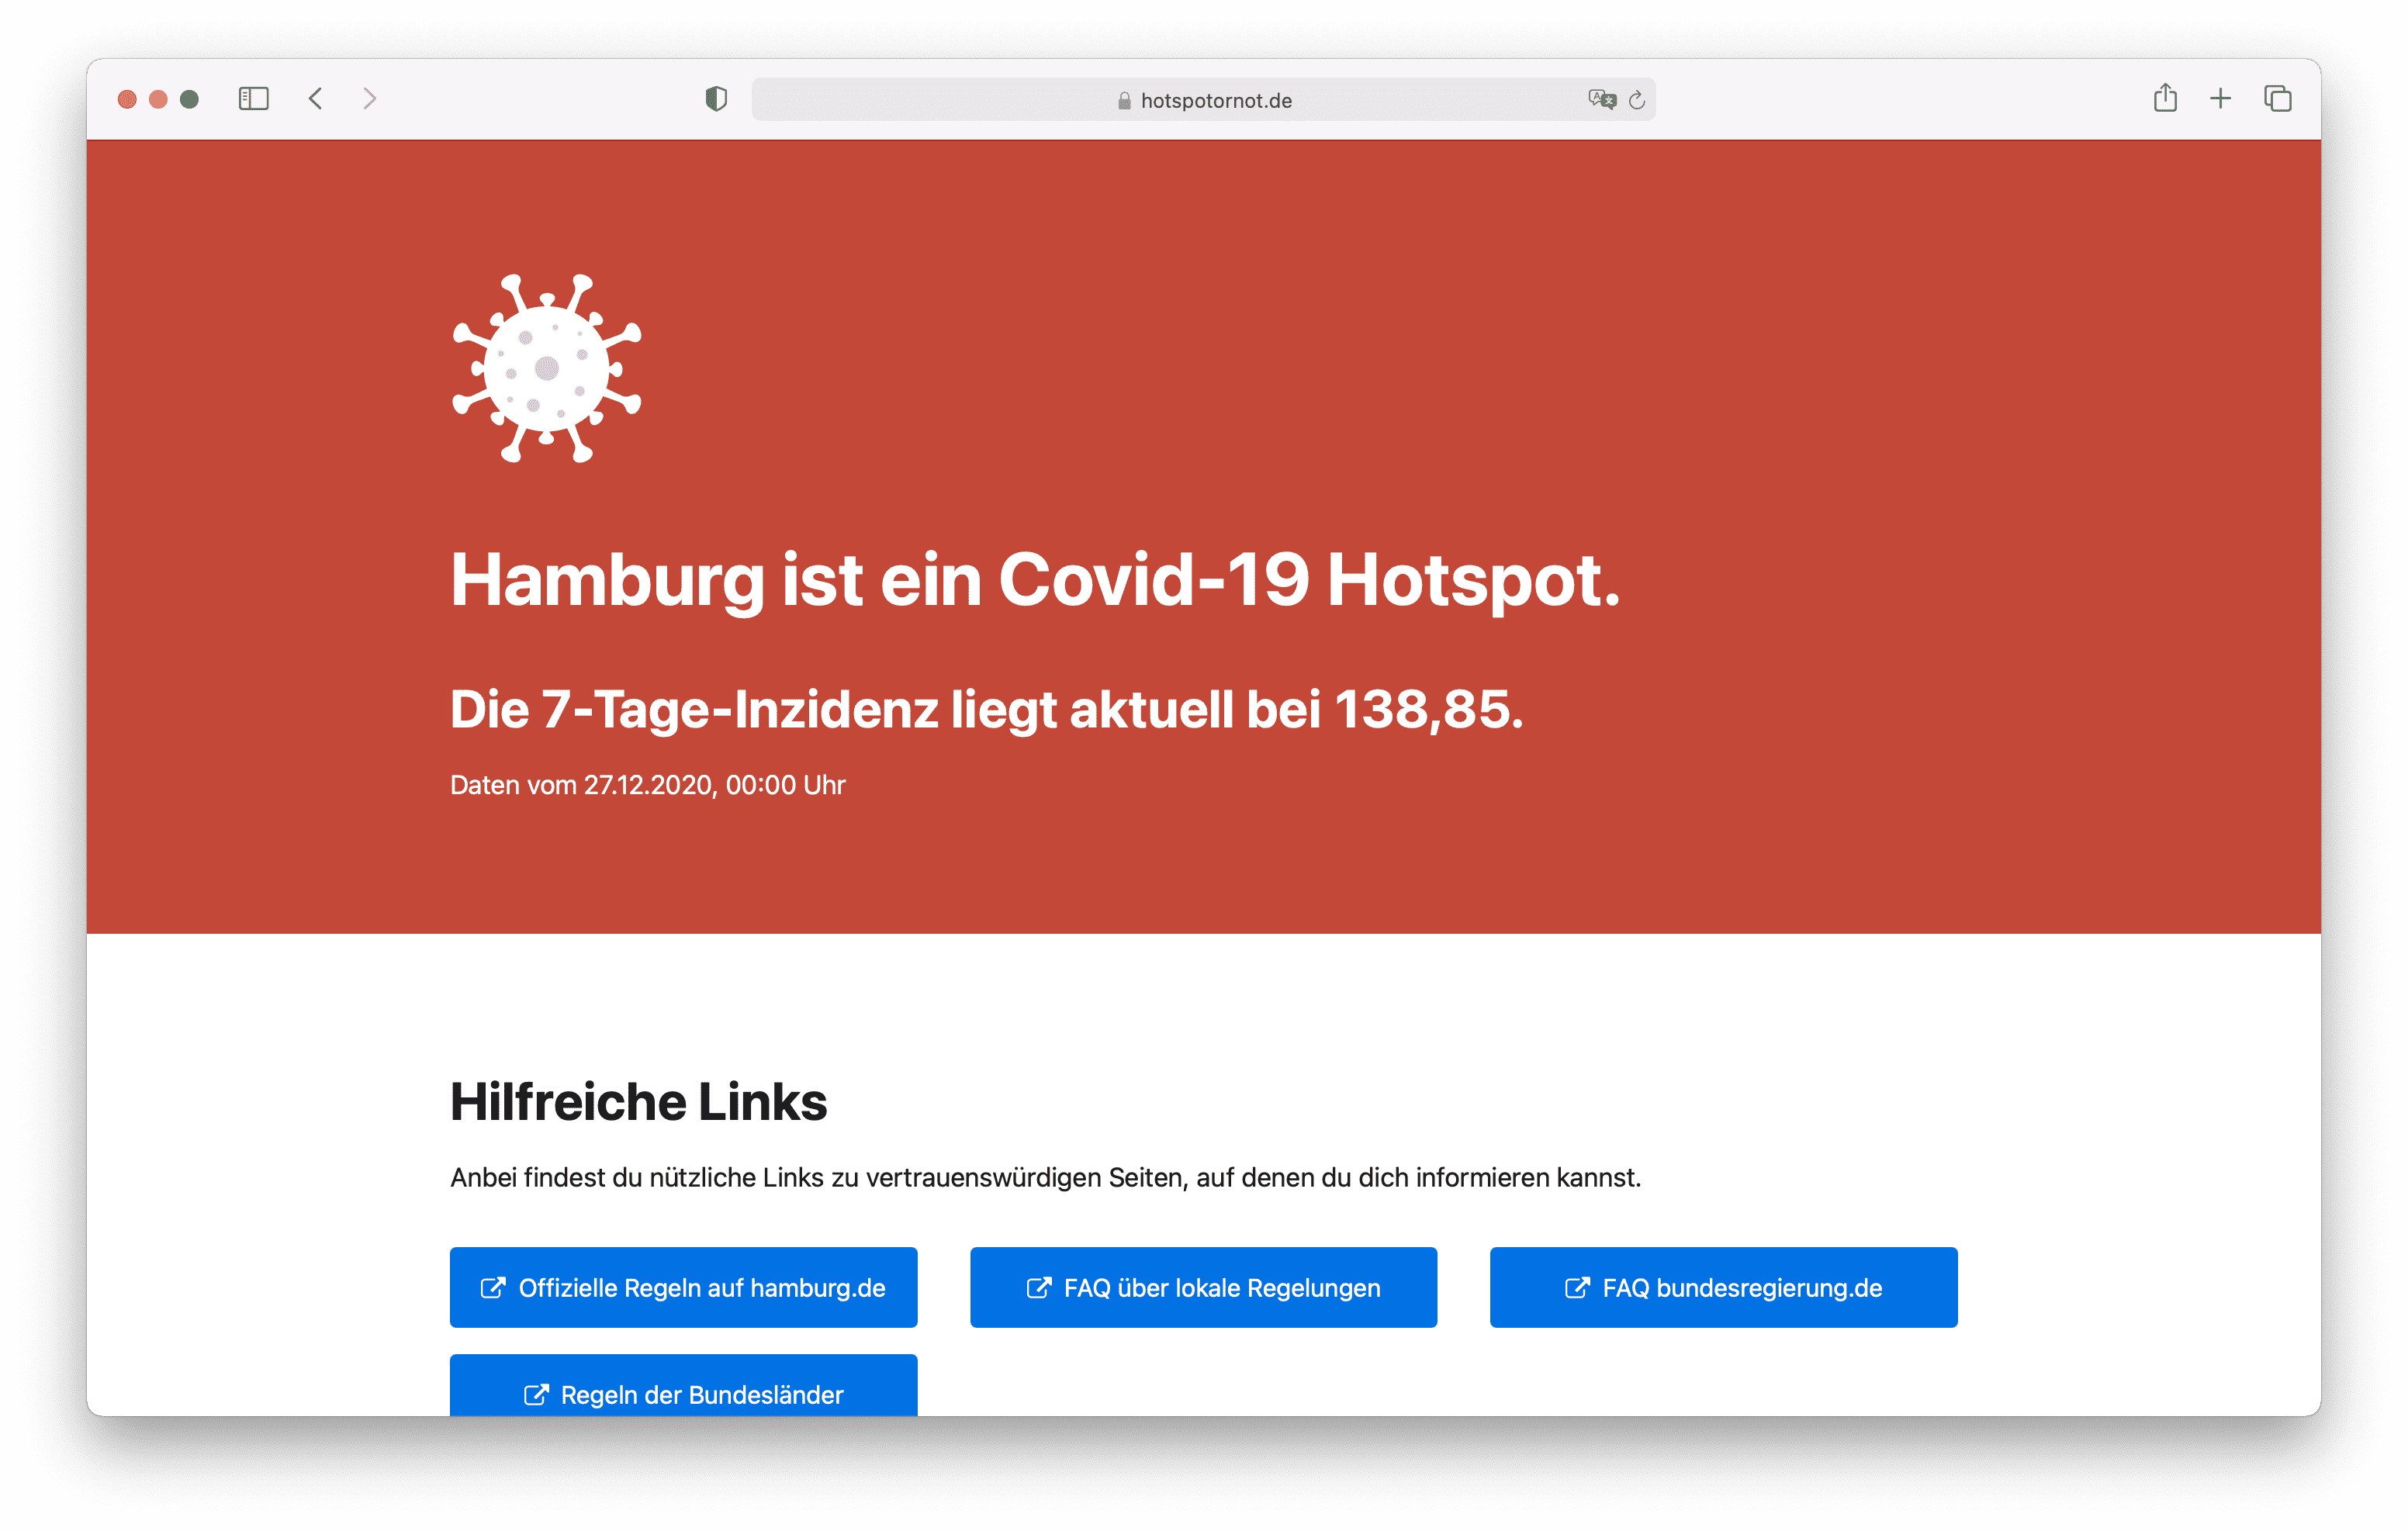Click the 7-Tage-Inzidenz 138,85 text

986,710
